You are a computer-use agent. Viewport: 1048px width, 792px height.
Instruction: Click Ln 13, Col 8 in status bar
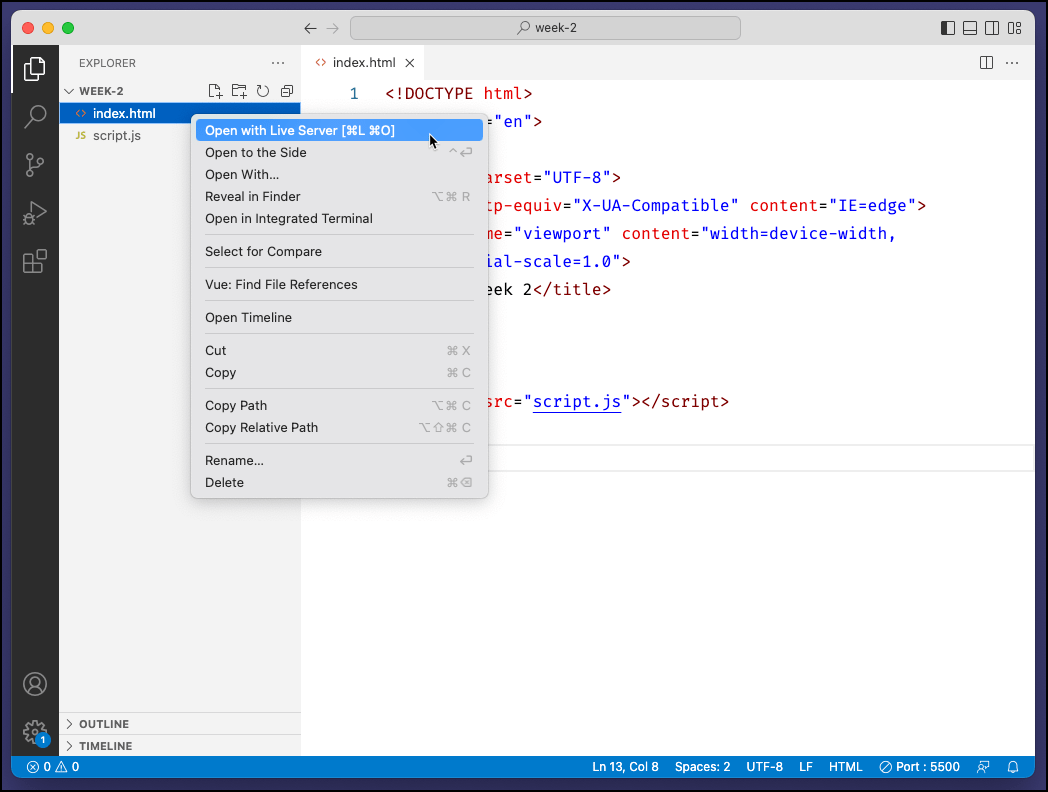(x=625, y=767)
